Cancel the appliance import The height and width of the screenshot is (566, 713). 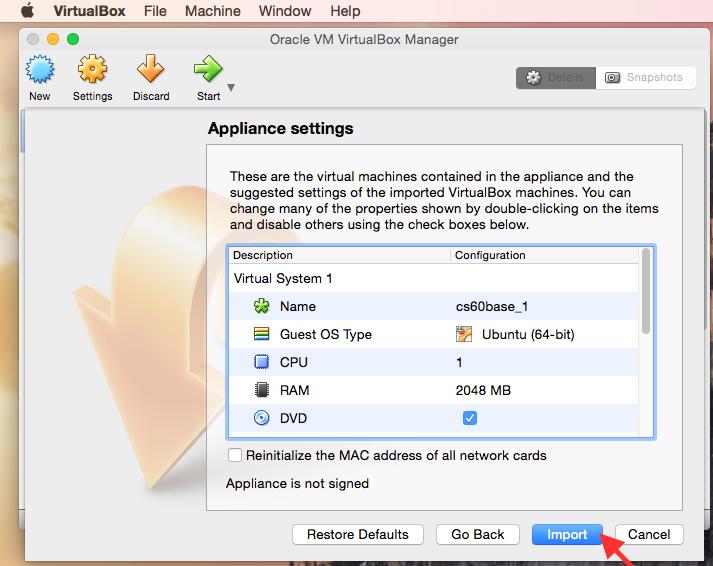coord(649,534)
